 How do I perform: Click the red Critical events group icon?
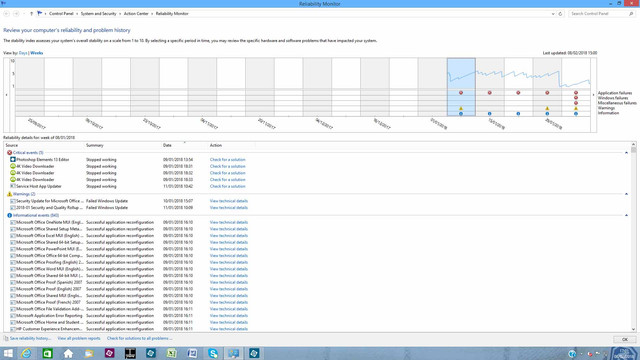pyautogui.click(x=9, y=153)
